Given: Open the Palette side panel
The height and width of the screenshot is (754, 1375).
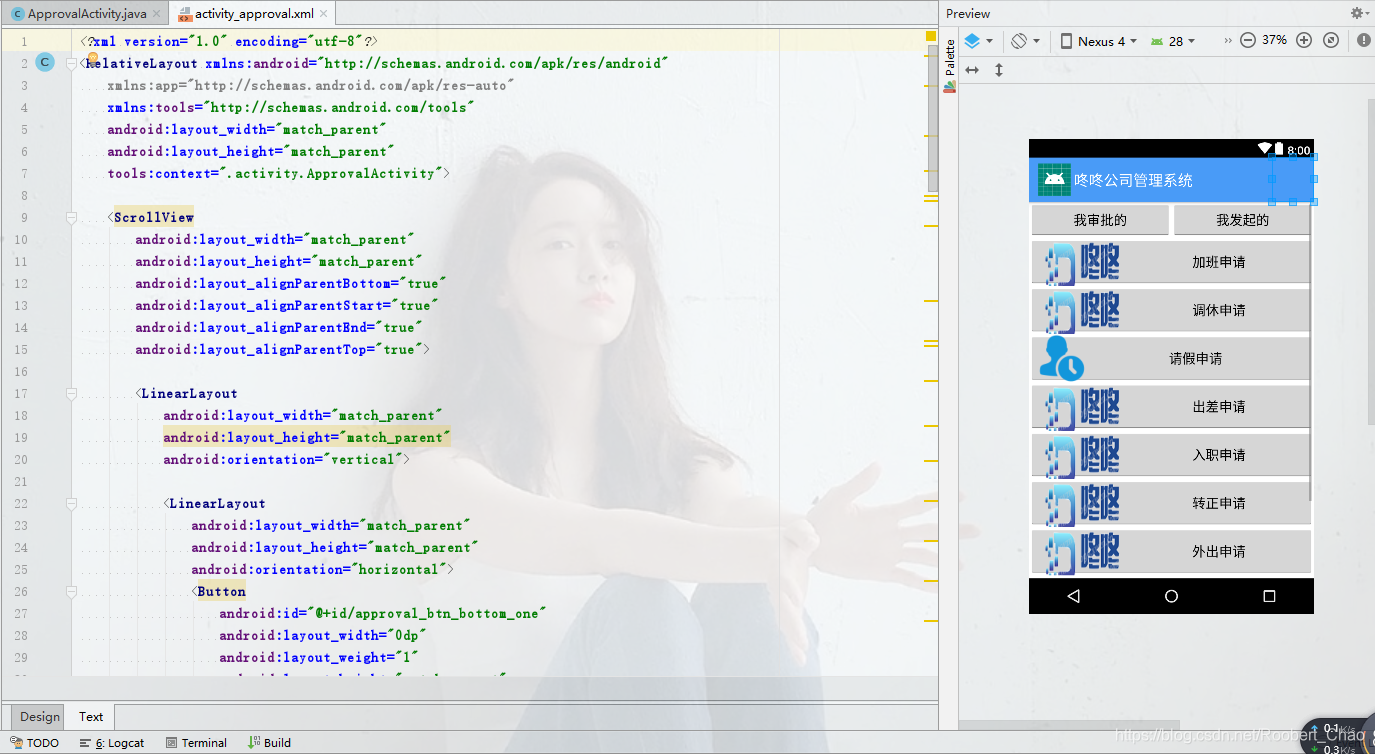Looking at the screenshot, I should (949, 65).
